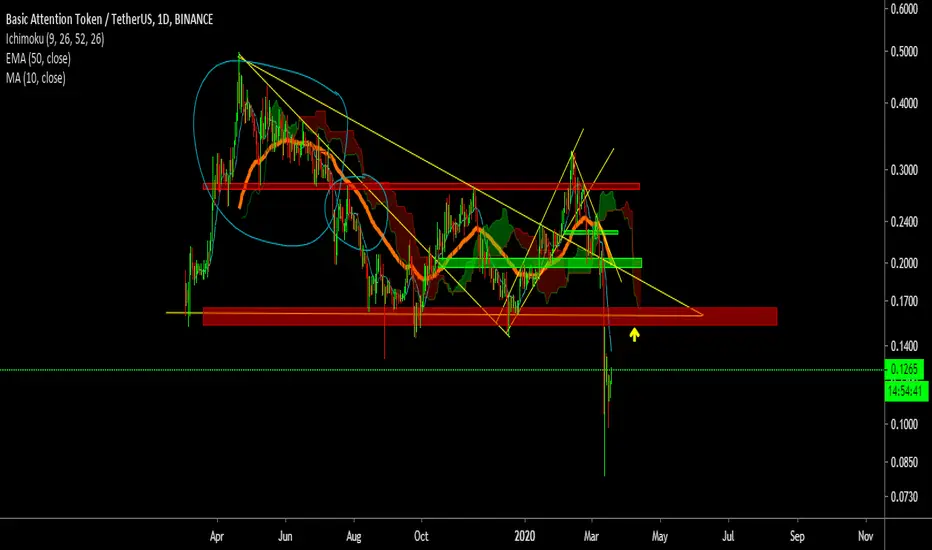Click the Nov label on time axis
932x550 pixels.
pyautogui.click(x=865, y=536)
